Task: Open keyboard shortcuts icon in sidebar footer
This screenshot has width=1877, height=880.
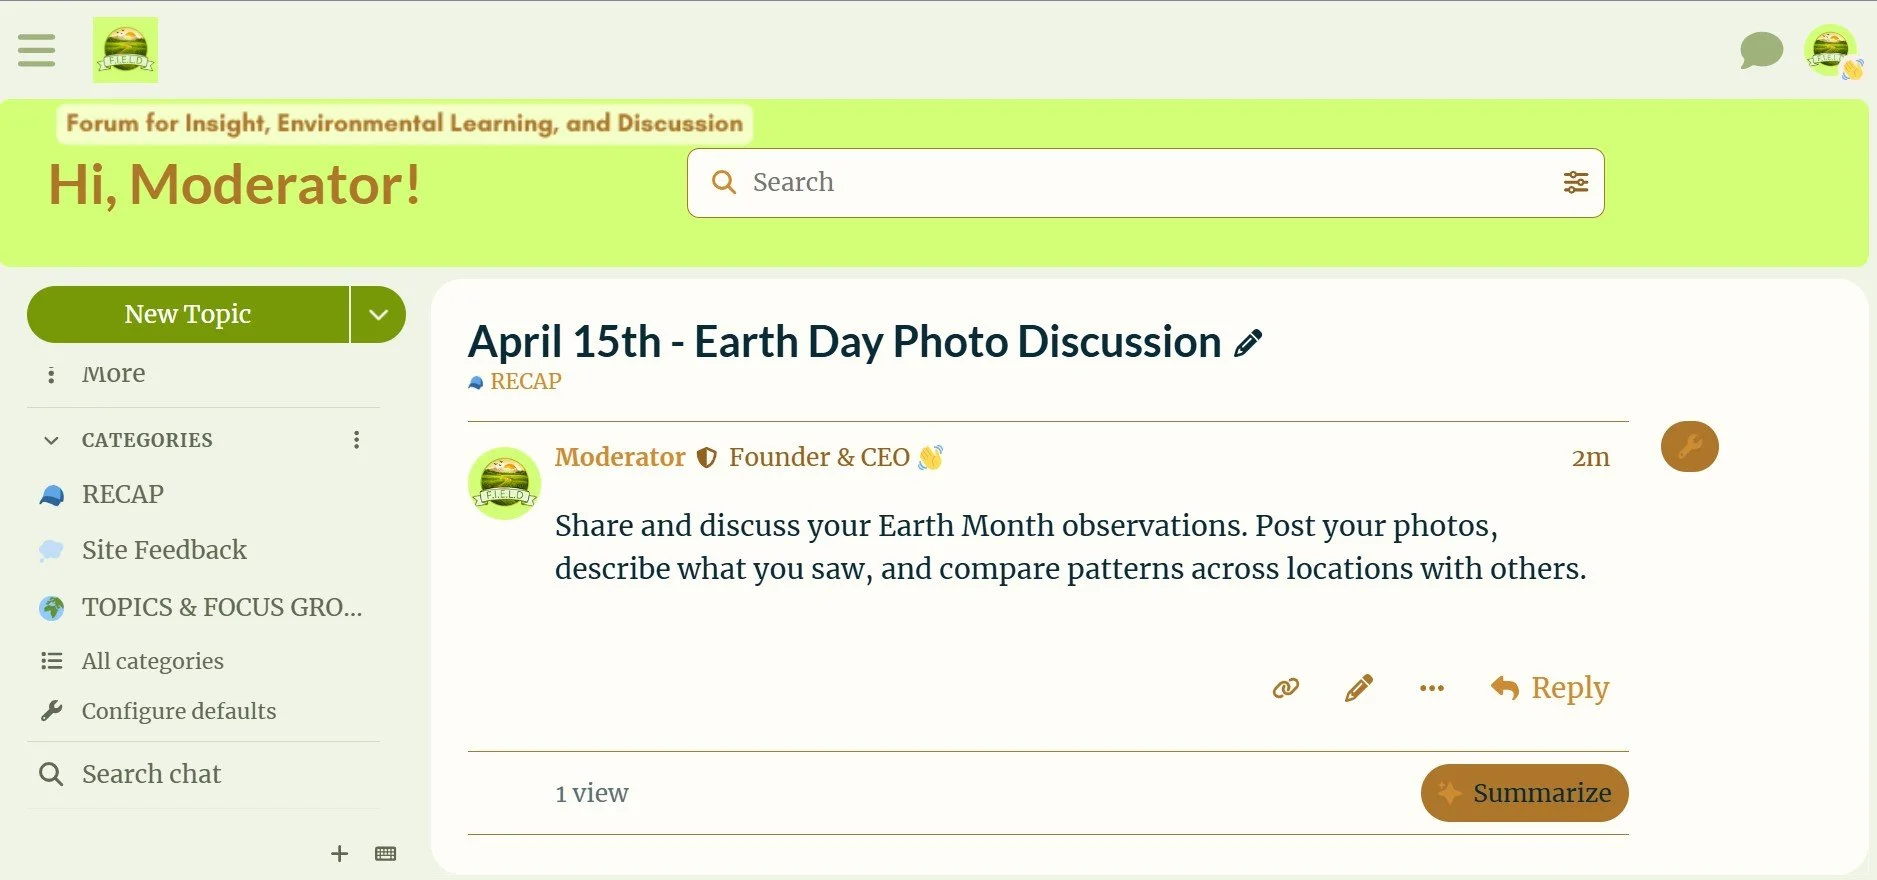Action: click(386, 854)
